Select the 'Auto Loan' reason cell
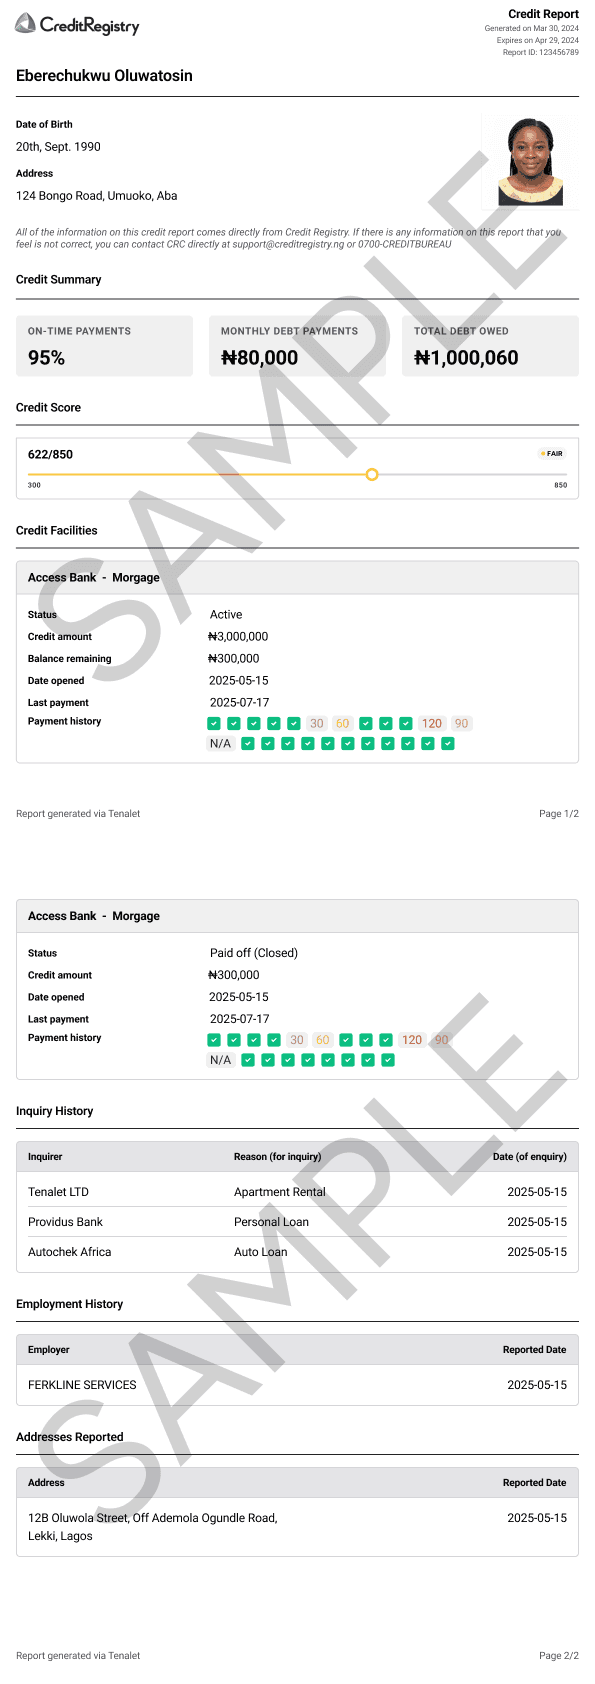 click(x=260, y=1252)
